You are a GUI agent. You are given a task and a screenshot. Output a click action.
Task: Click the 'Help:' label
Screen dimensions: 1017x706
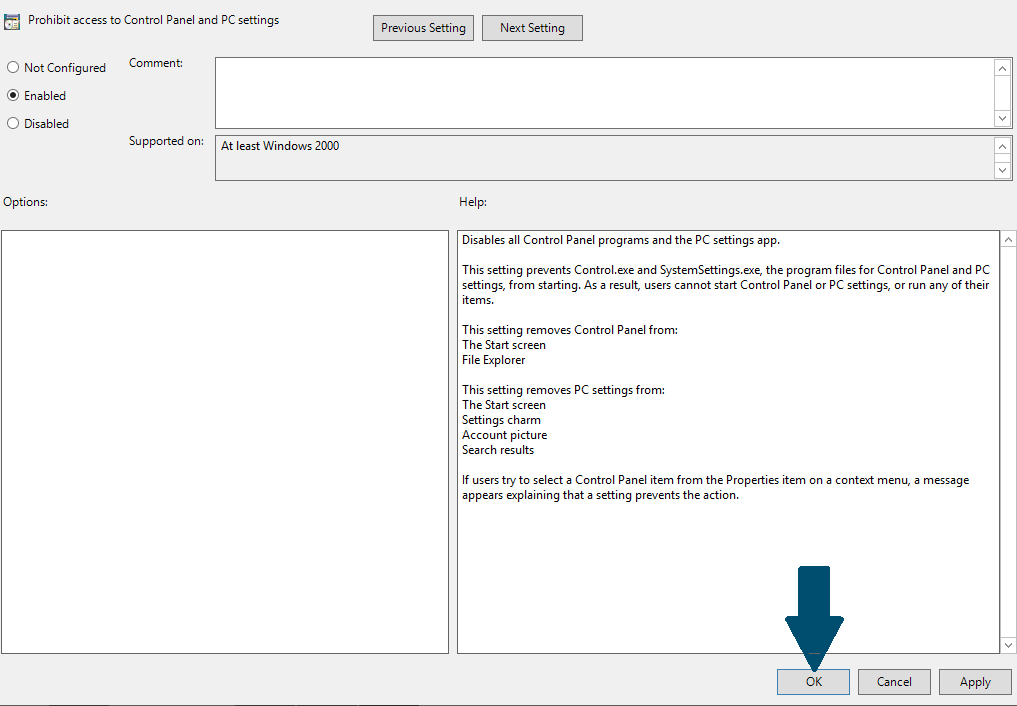(473, 202)
